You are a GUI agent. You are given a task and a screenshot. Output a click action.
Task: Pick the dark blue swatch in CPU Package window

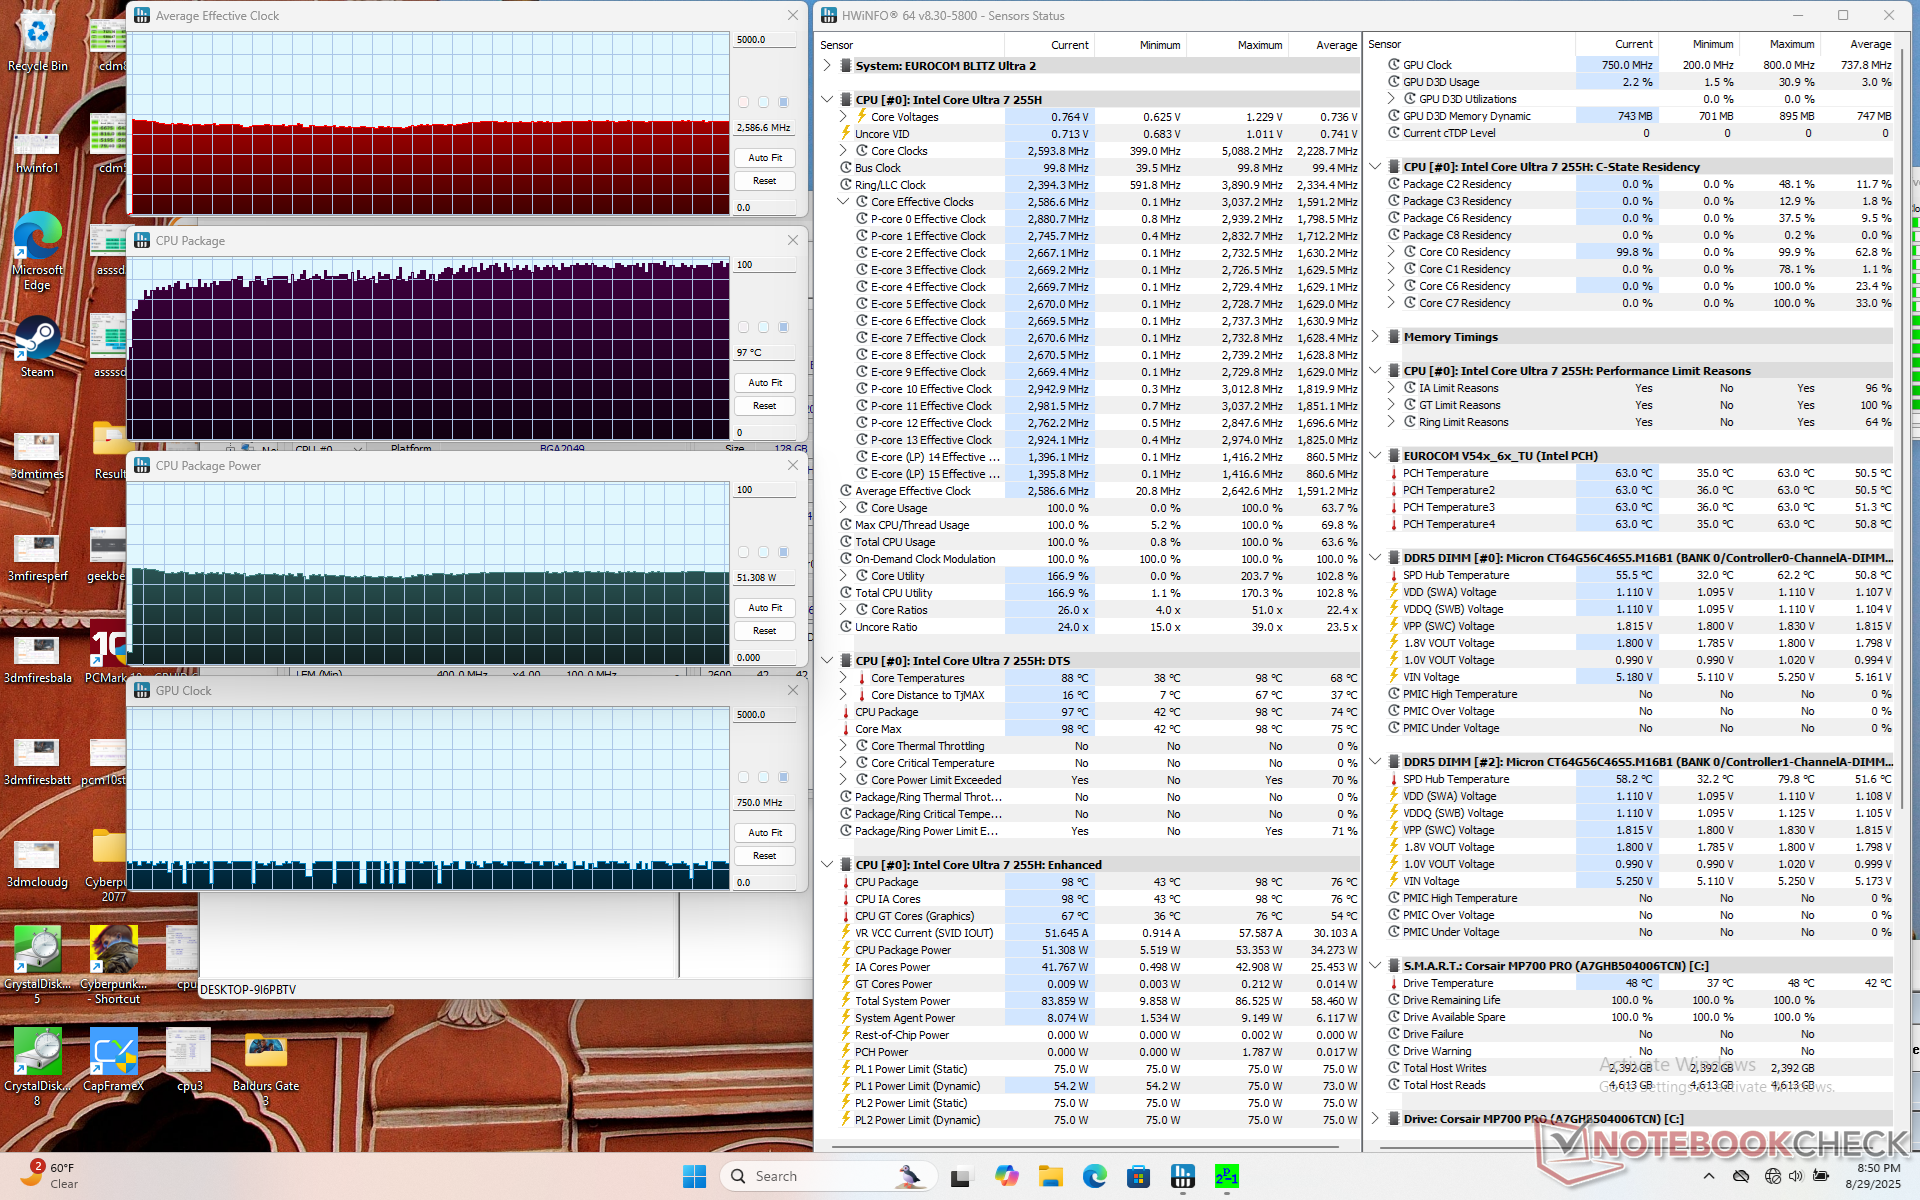pyautogui.click(x=783, y=327)
